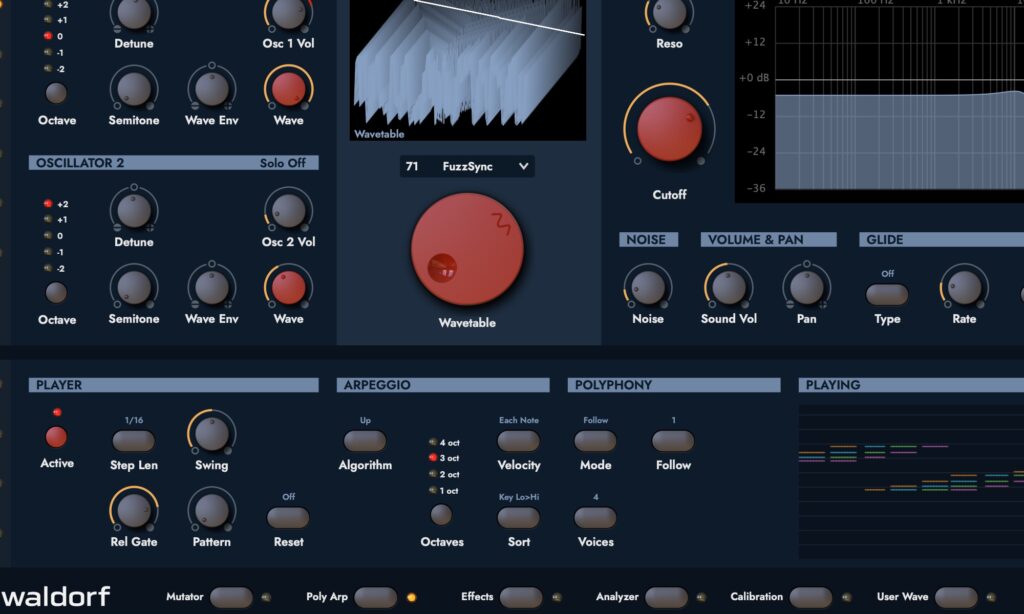Click the Oscillator 1 Wave Env knob
Image resolution: width=1024 pixels, height=614 pixels.
coord(212,89)
